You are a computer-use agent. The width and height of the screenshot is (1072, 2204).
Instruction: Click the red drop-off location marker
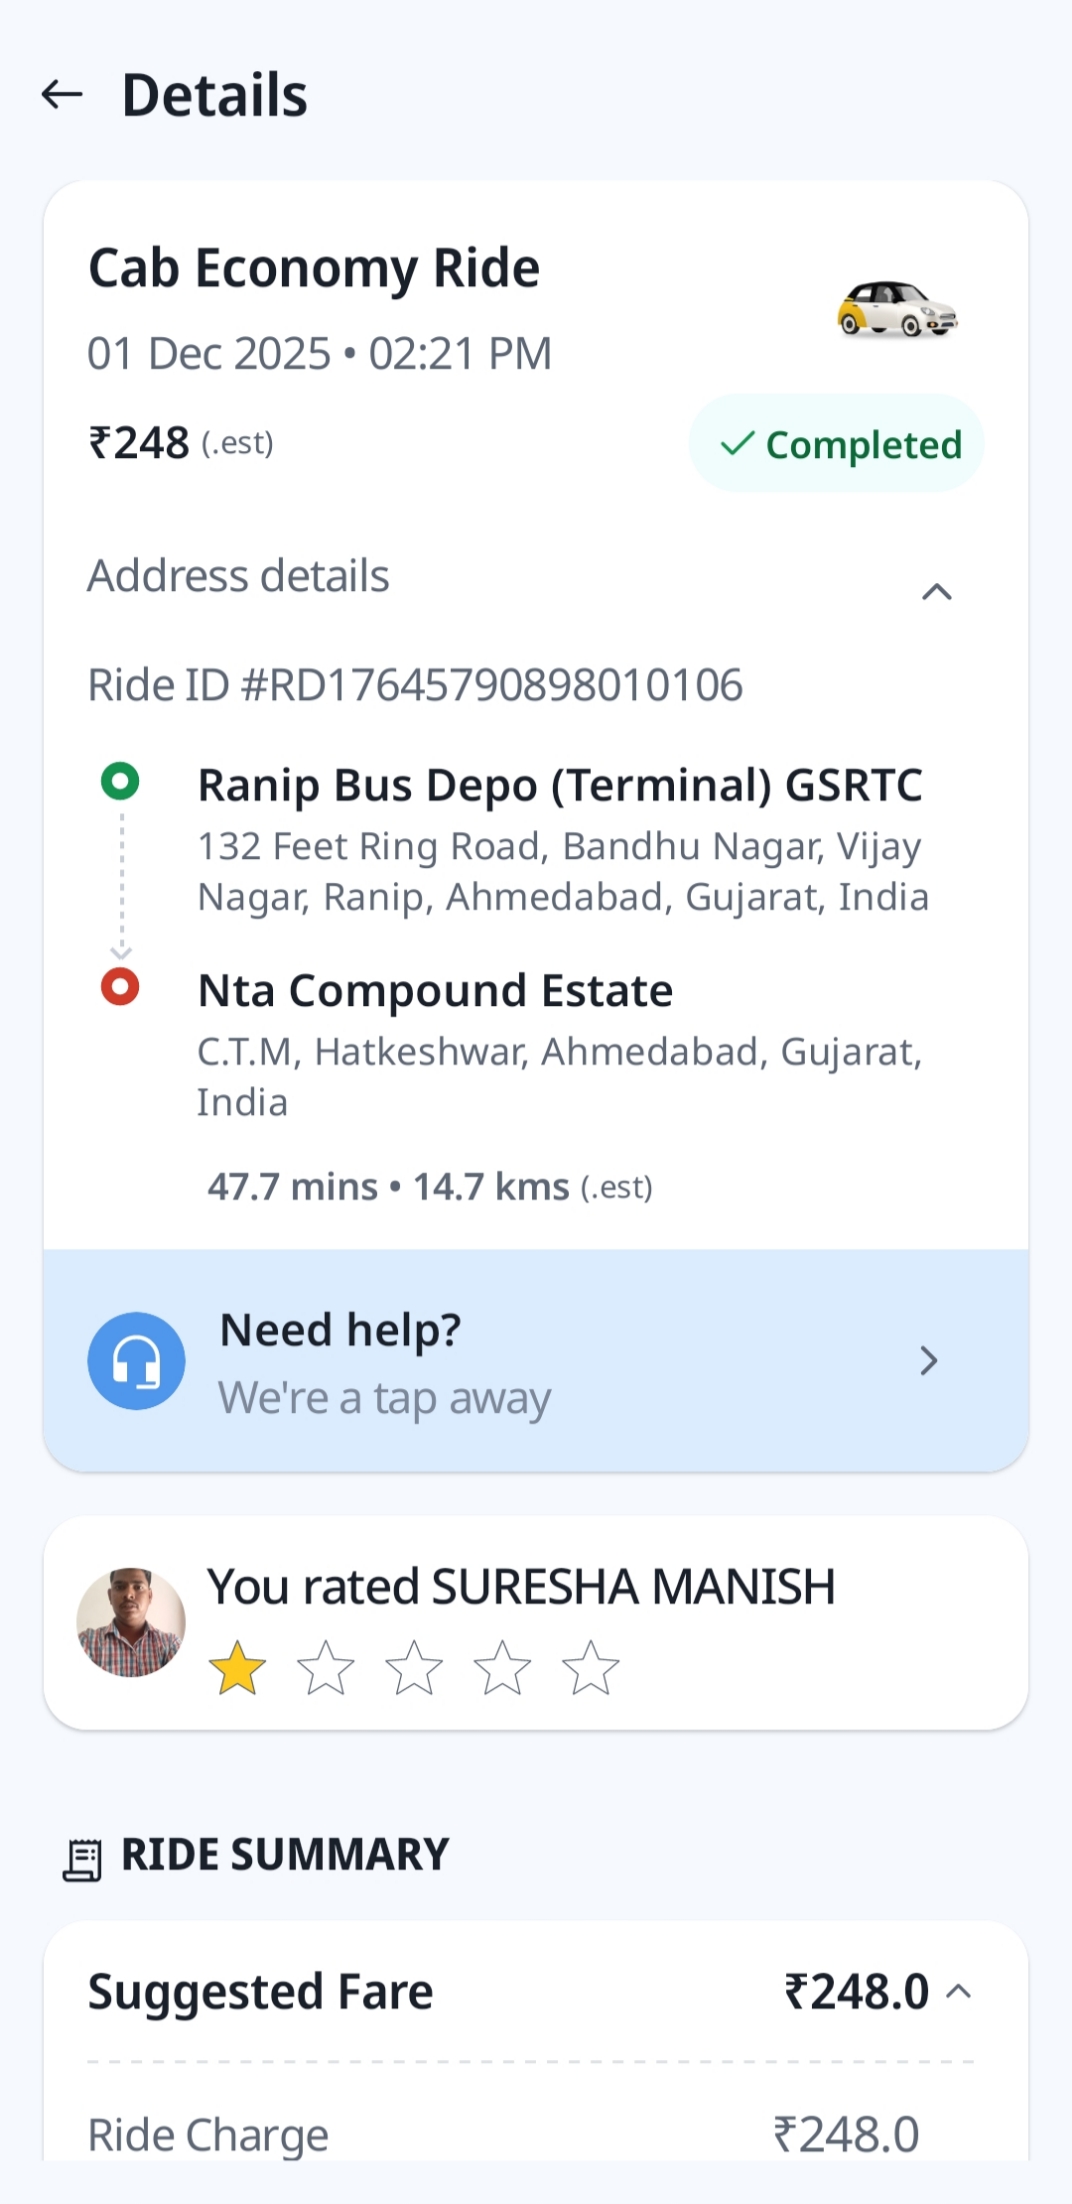[120, 987]
